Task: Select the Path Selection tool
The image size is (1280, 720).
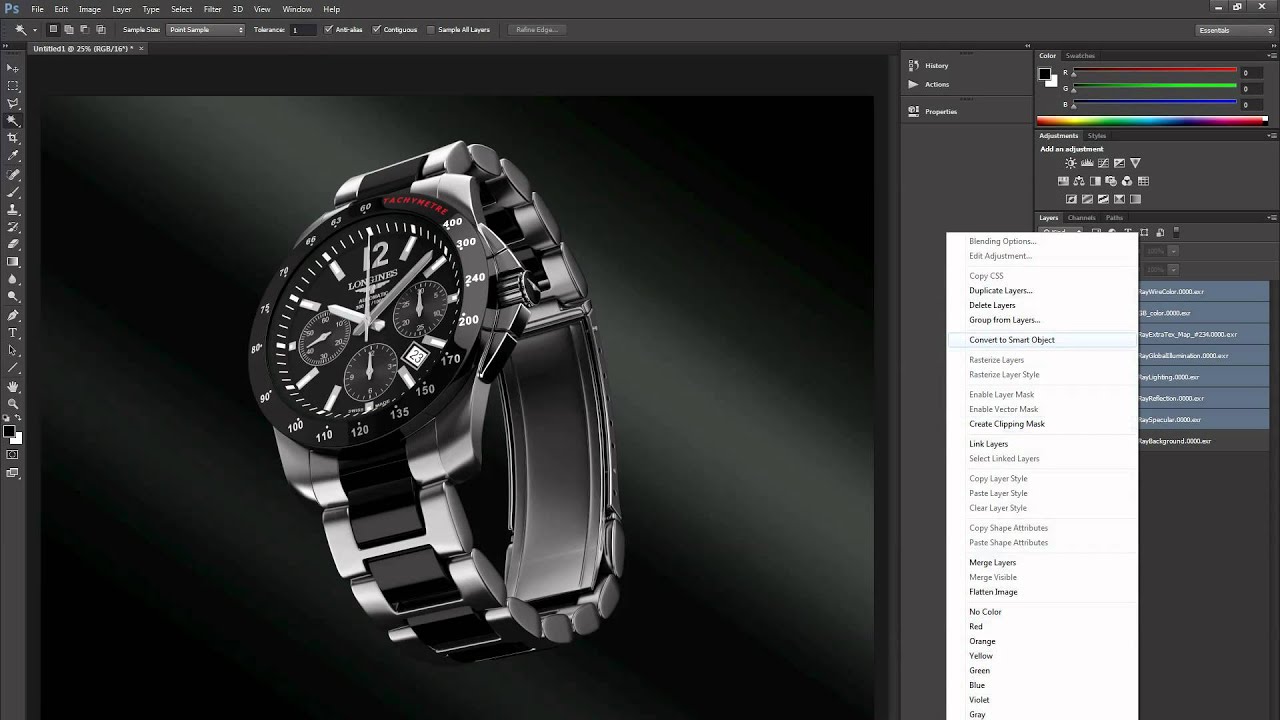Action: 13,350
